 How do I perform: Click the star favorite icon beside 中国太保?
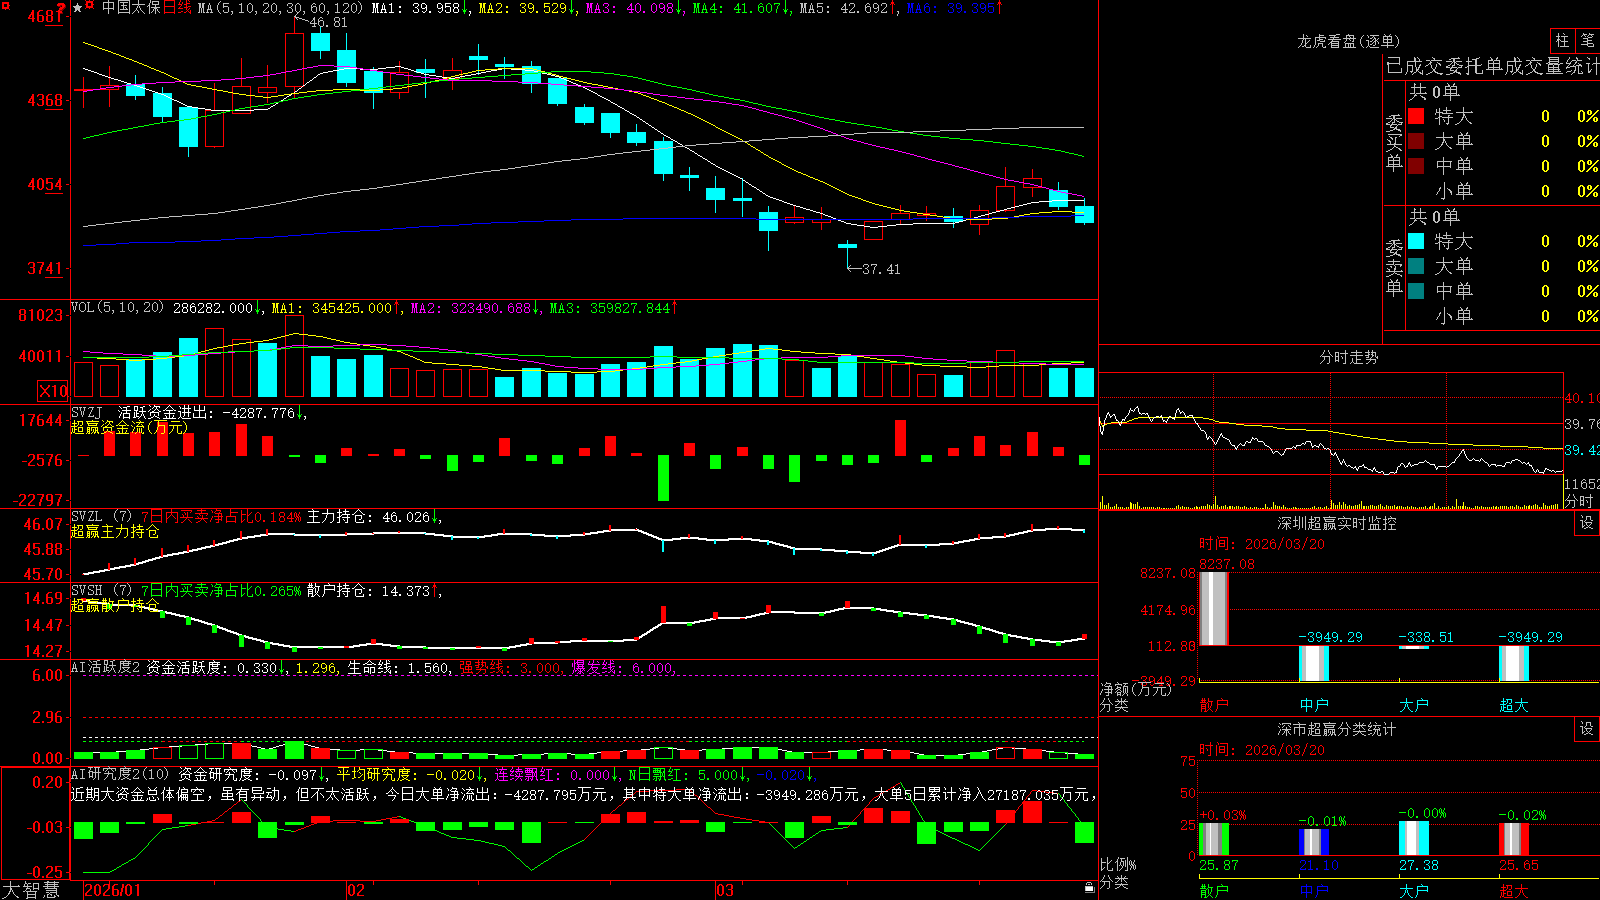pyautogui.click(x=78, y=7)
